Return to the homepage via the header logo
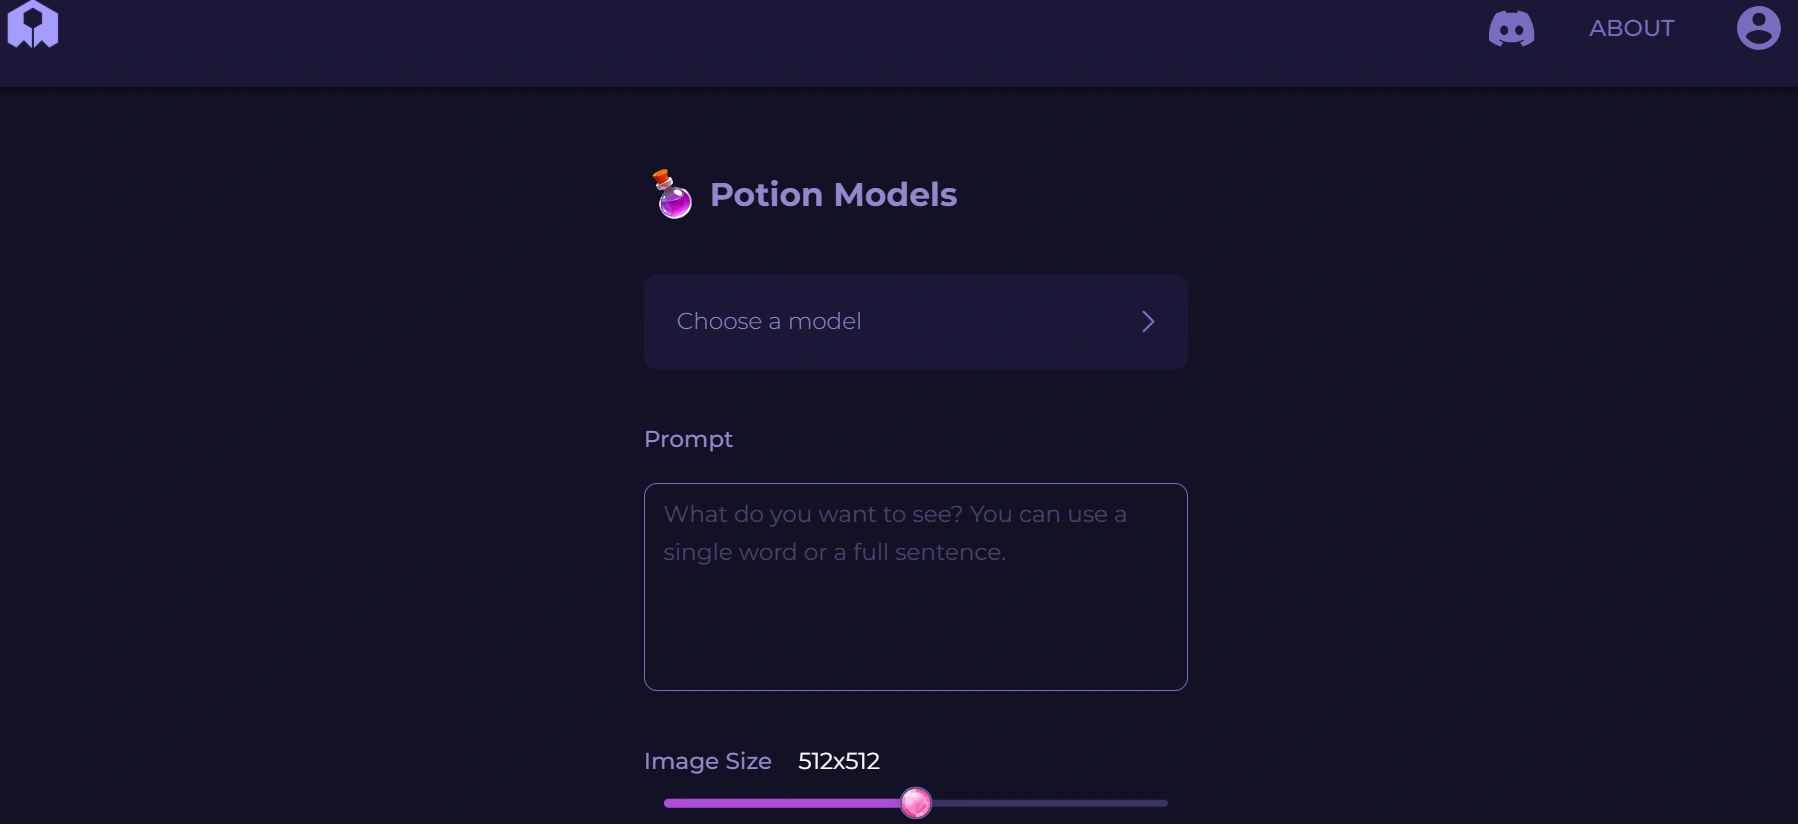The image size is (1798, 824). (33, 26)
